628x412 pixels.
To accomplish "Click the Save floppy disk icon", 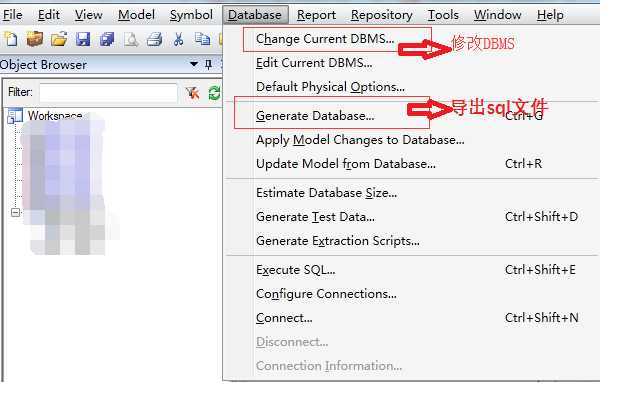I will pyautogui.click(x=83, y=39).
